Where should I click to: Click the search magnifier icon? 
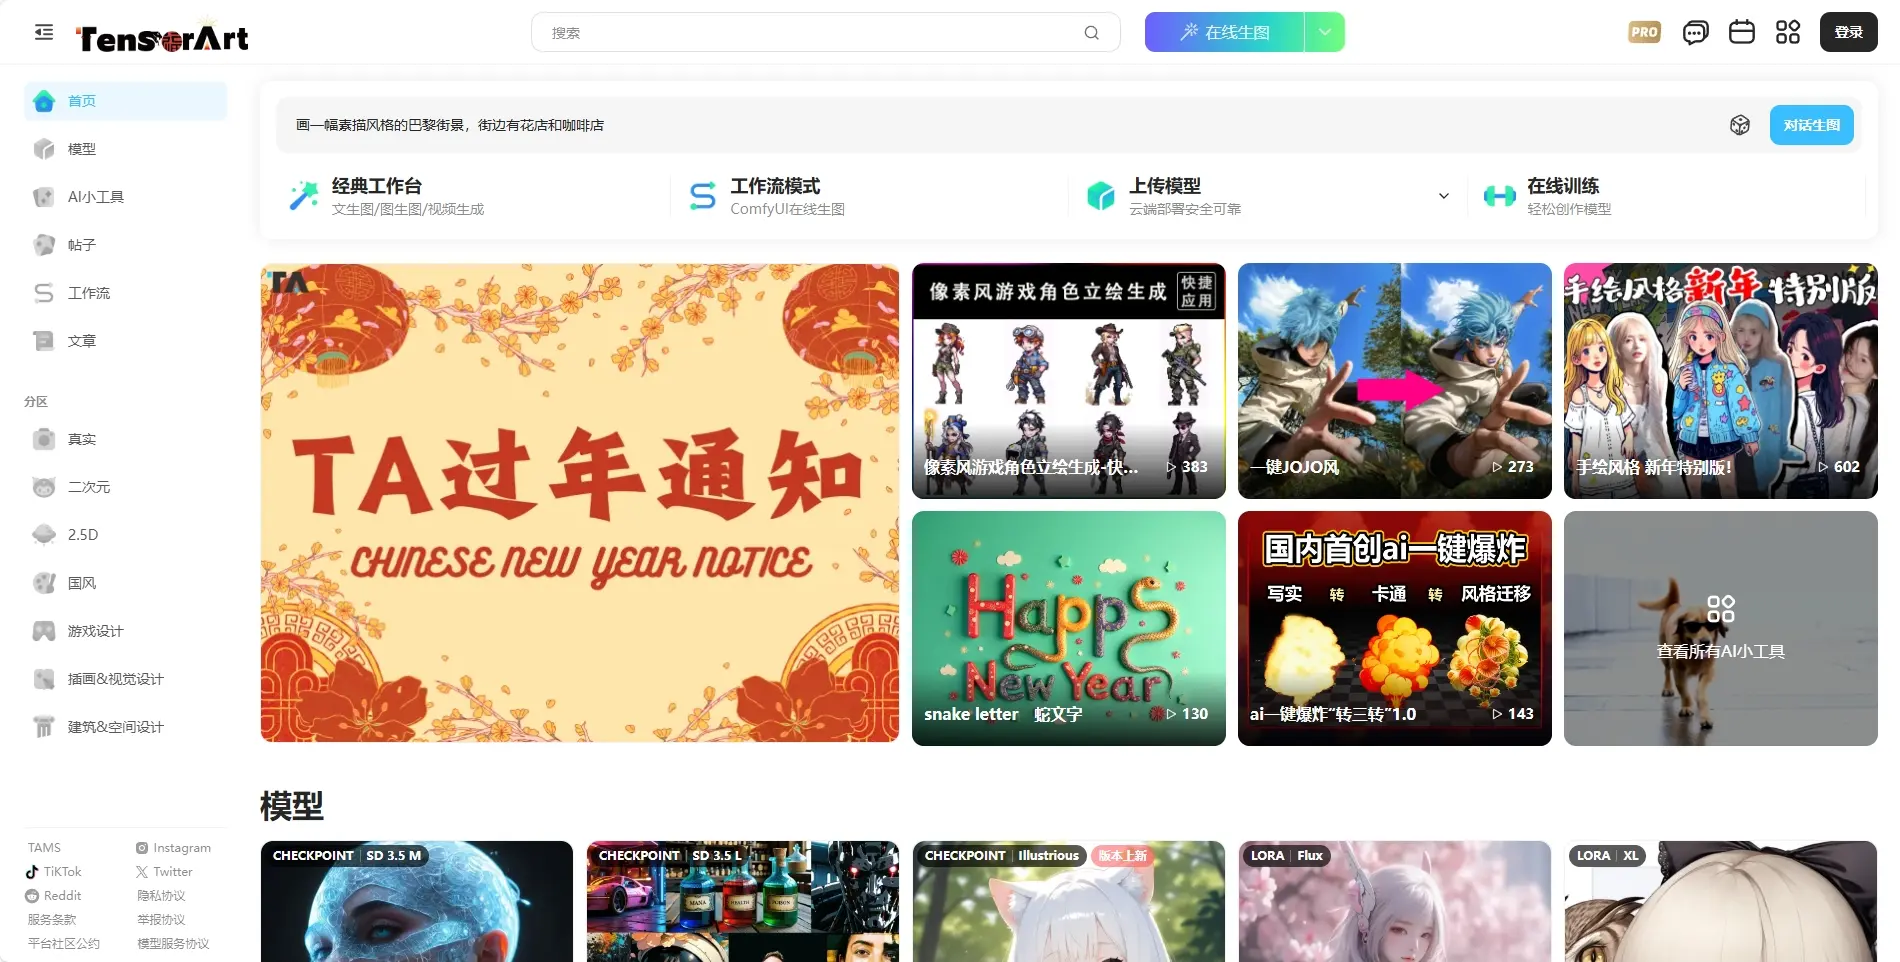(x=1091, y=33)
